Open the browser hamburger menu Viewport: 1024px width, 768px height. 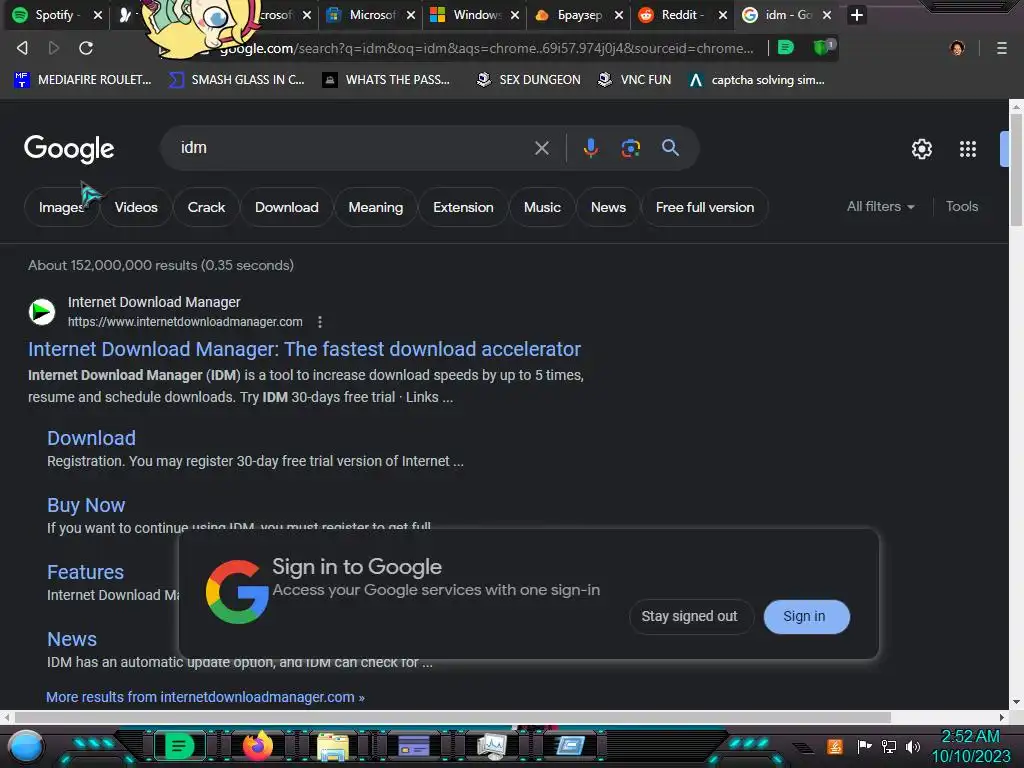(1002, 48)
